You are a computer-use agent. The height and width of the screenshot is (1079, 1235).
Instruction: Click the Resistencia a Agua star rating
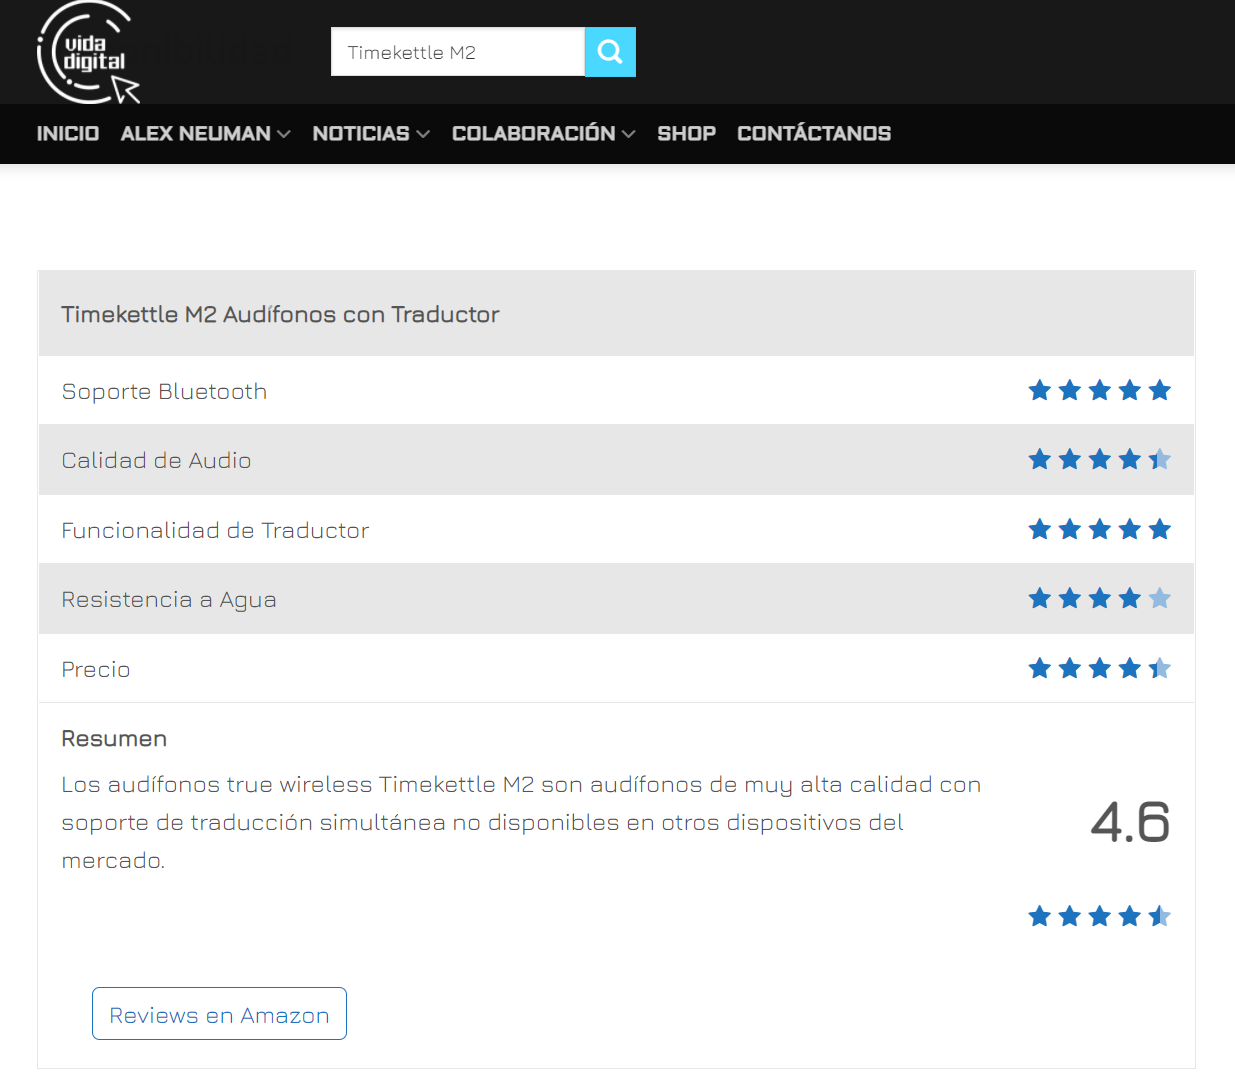(1099, 599)
